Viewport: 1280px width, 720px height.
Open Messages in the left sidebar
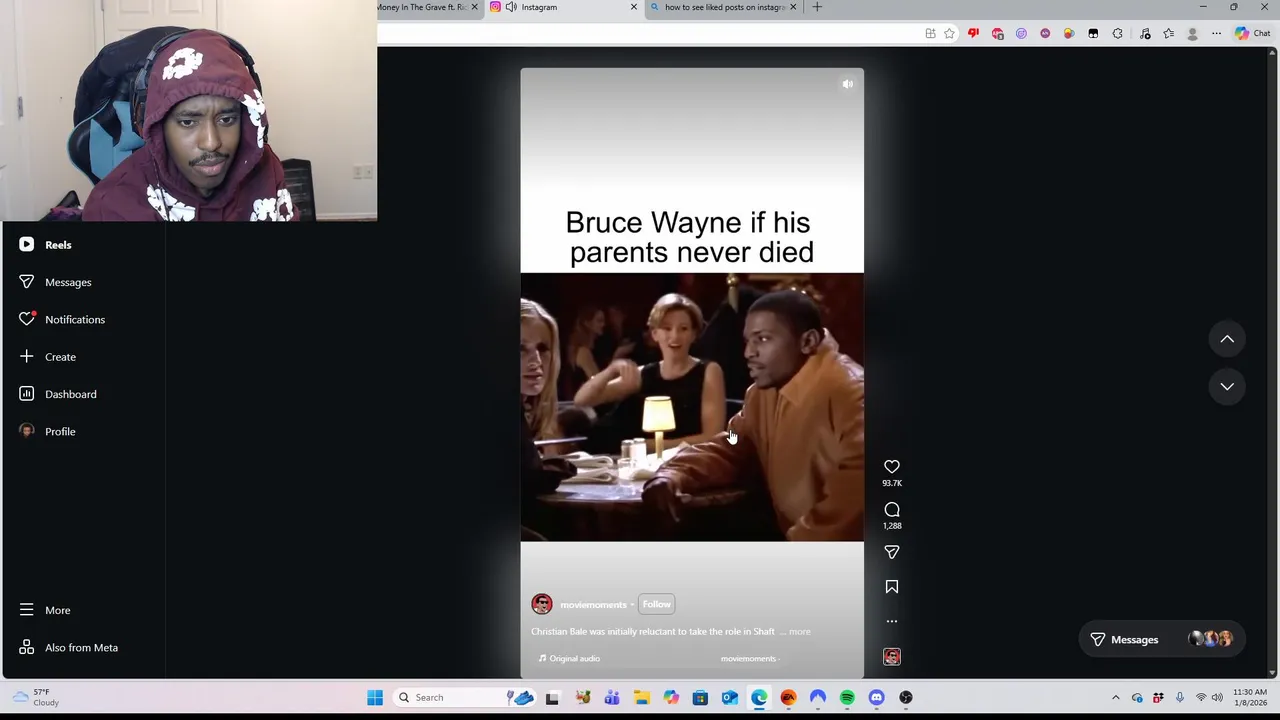(55, 282)
